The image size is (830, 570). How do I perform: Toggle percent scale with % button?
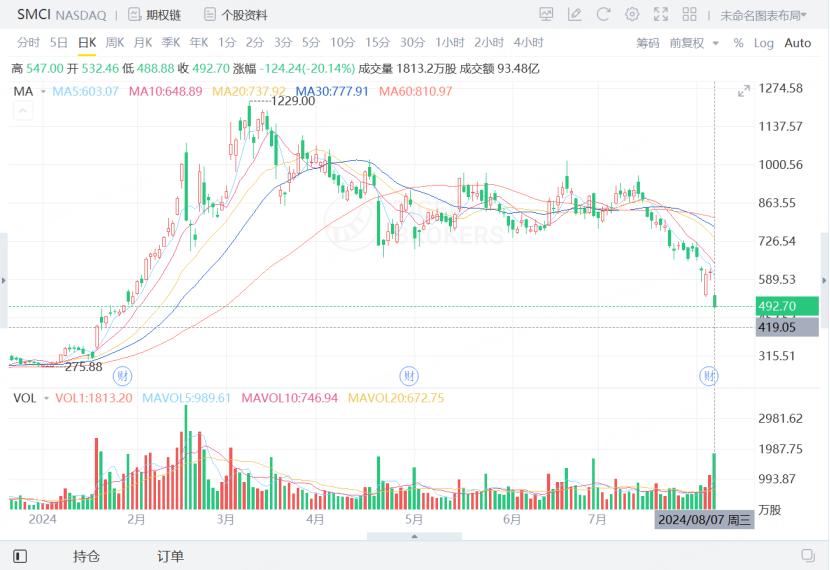tap(738, 43)
